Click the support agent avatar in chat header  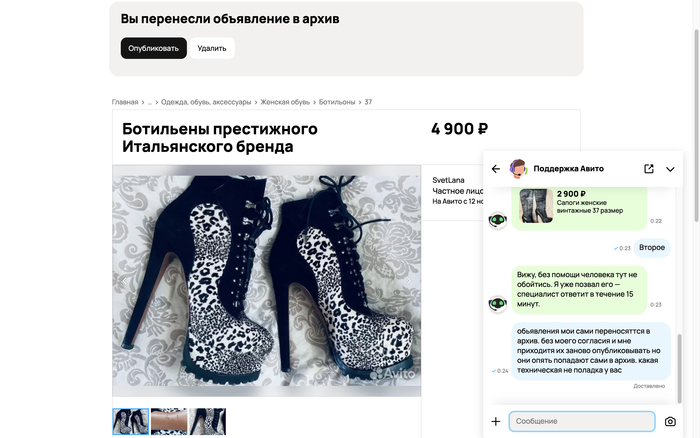518,169
